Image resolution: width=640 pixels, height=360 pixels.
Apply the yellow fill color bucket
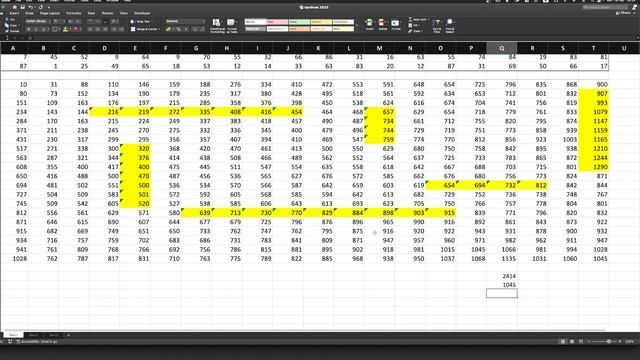click(65, 29)
